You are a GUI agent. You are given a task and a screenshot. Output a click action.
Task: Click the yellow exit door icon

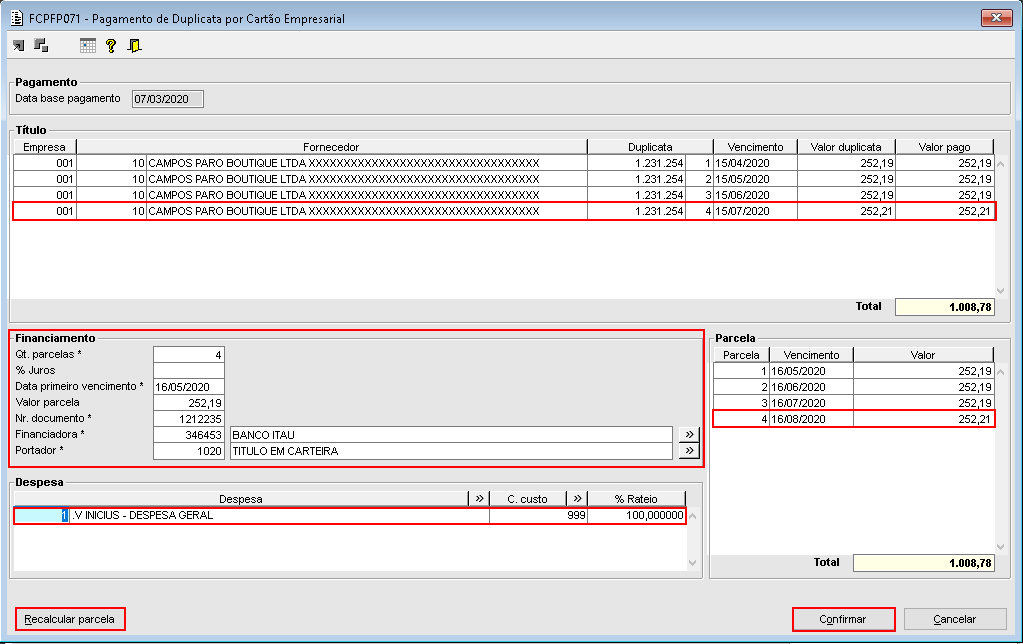(x=134, y=46)
